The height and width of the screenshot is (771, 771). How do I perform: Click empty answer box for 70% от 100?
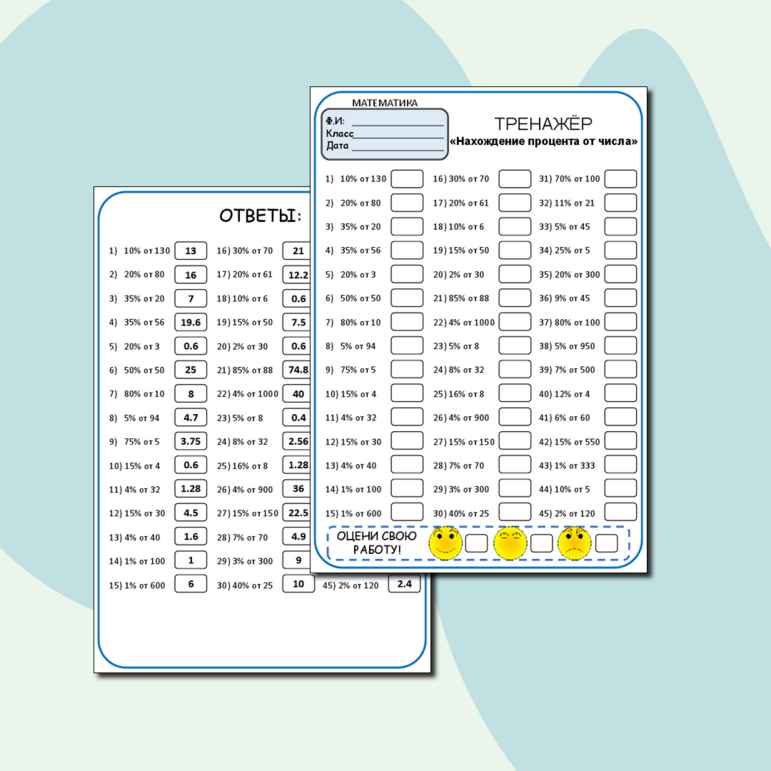(x=620, y=179)
